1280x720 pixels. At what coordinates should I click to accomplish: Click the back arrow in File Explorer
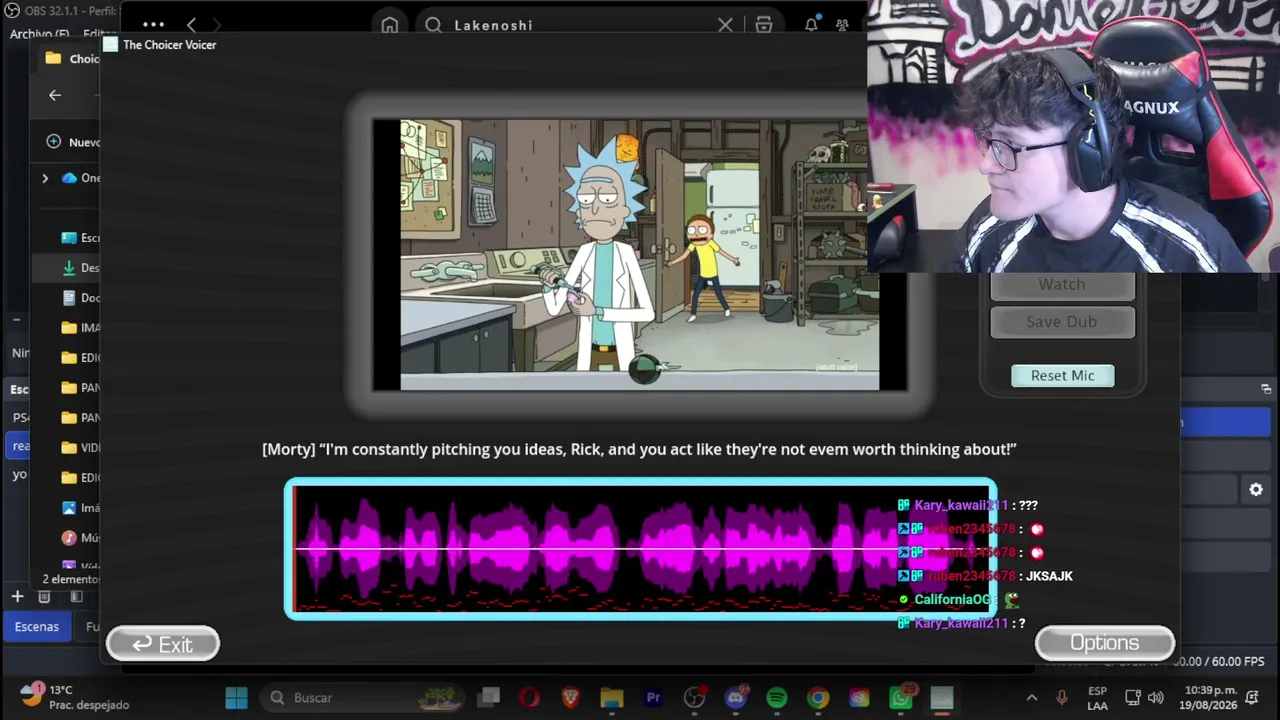(x=55, y=95)
